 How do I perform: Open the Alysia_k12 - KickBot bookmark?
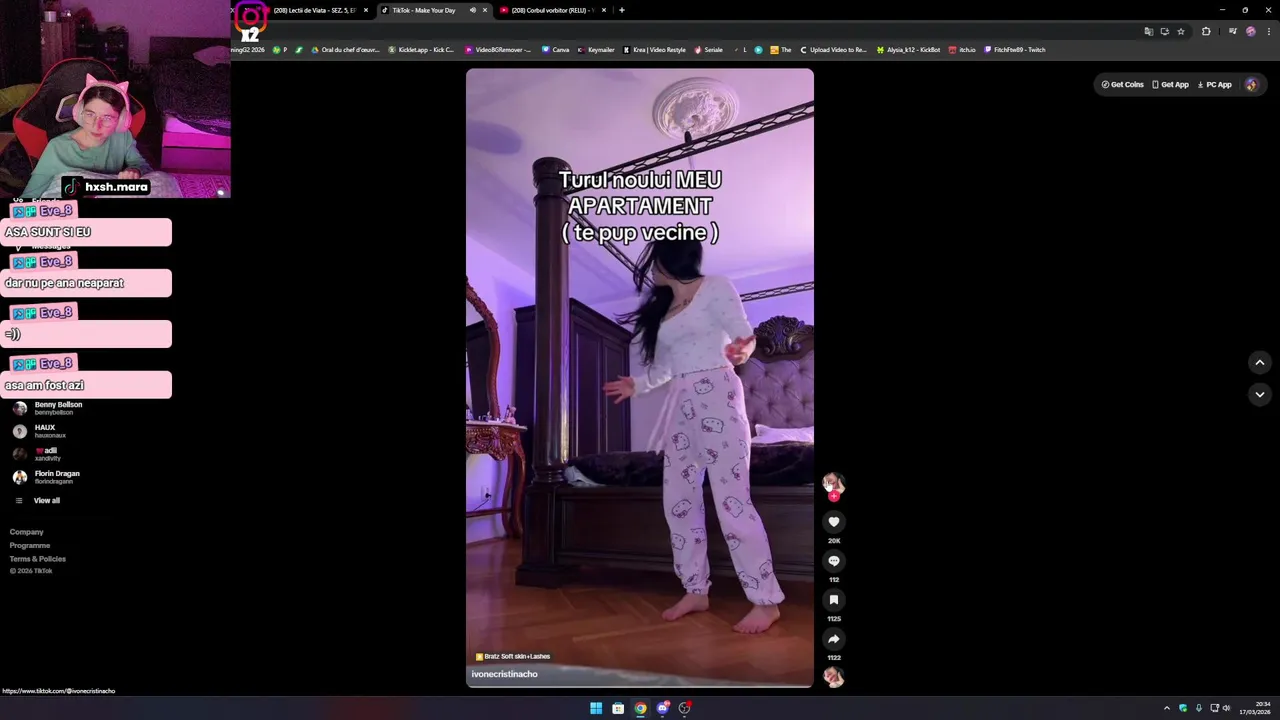tap(908, 50)
